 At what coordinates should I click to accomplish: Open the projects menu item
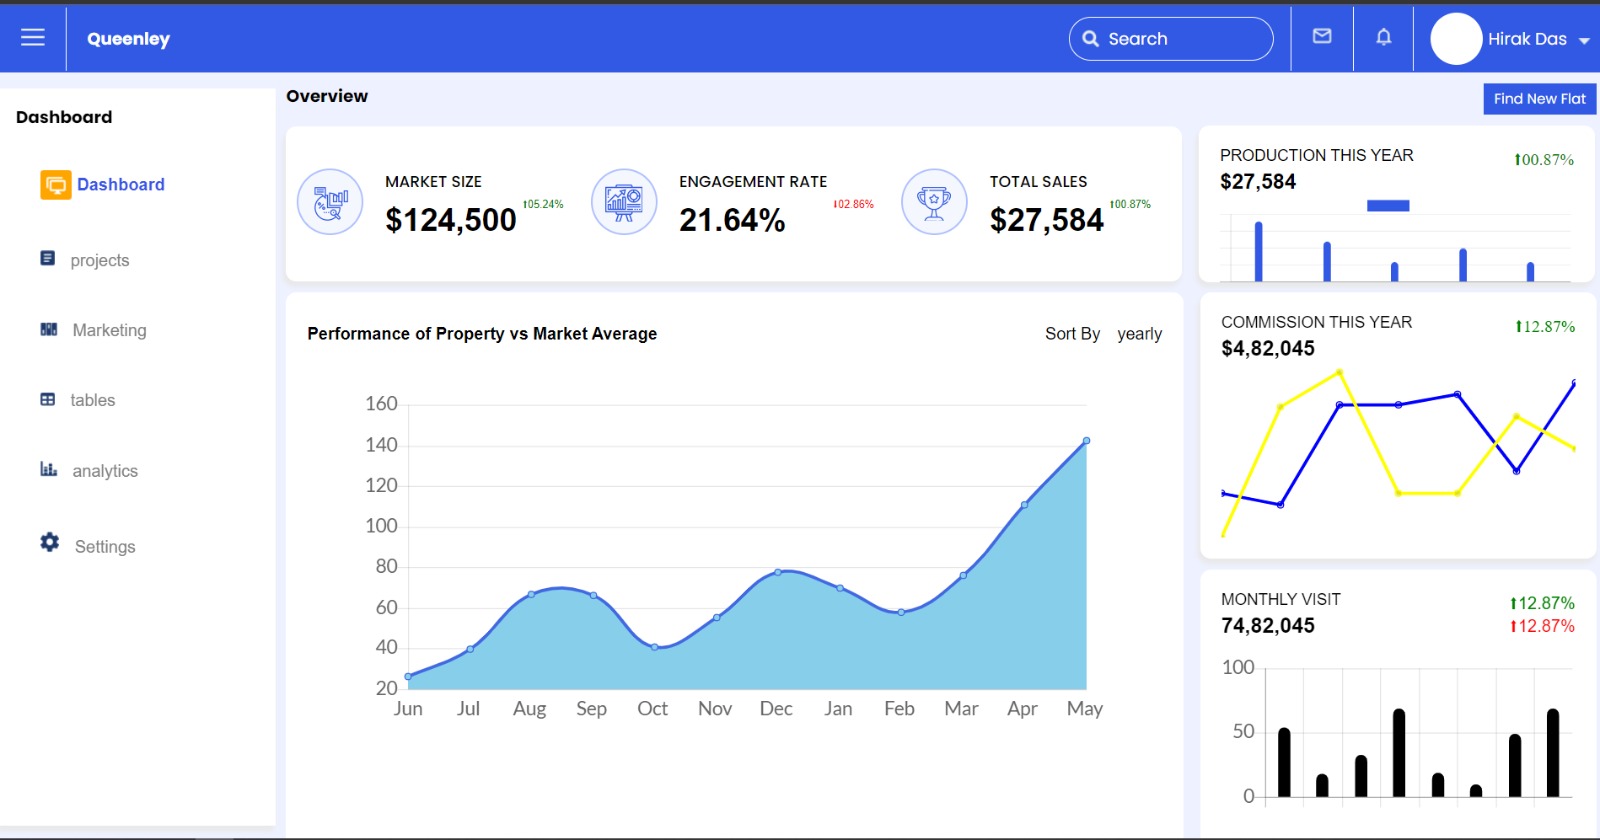point(99,260)
